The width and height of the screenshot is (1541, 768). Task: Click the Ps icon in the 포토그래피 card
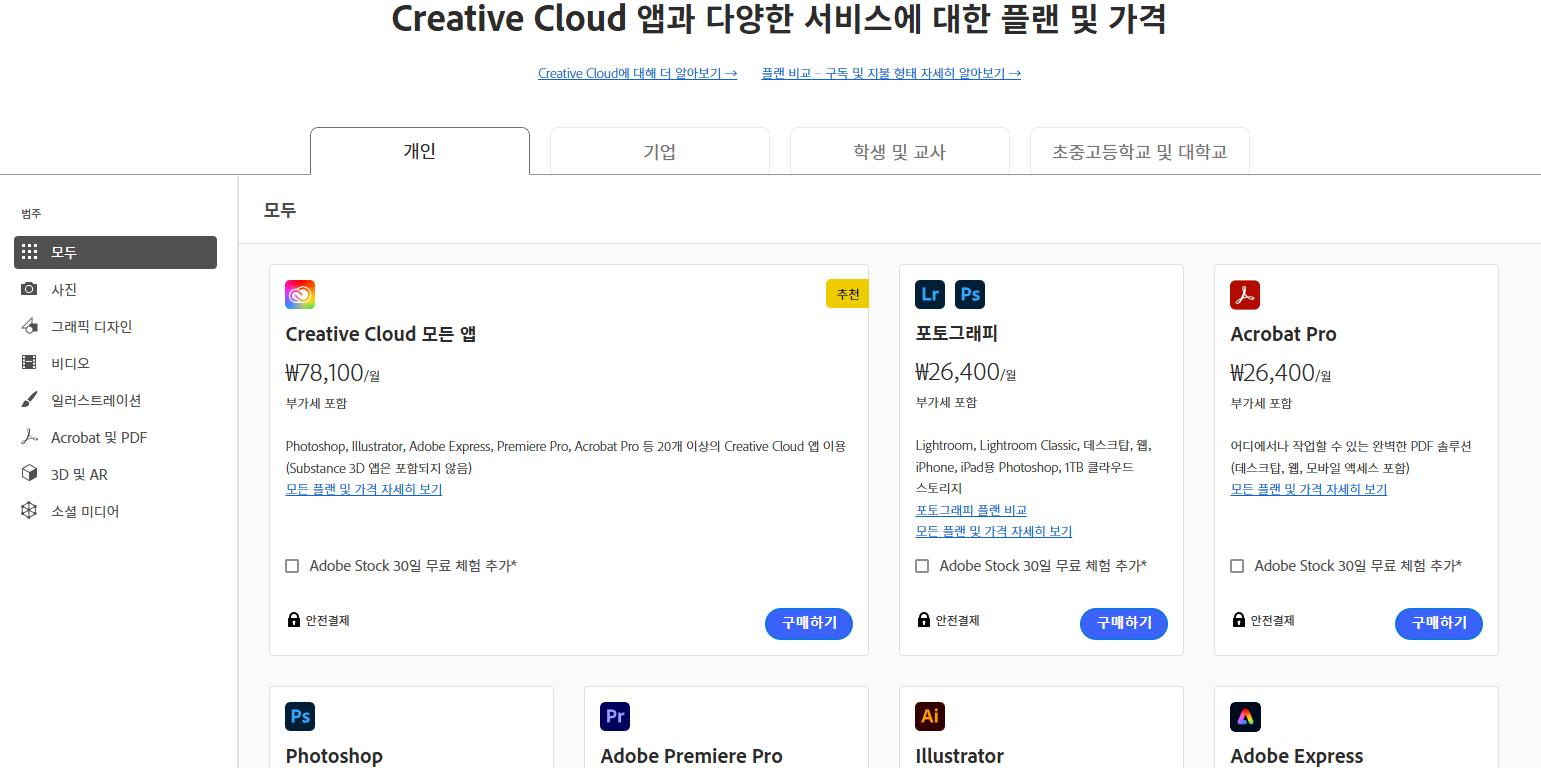coord(970,294)
